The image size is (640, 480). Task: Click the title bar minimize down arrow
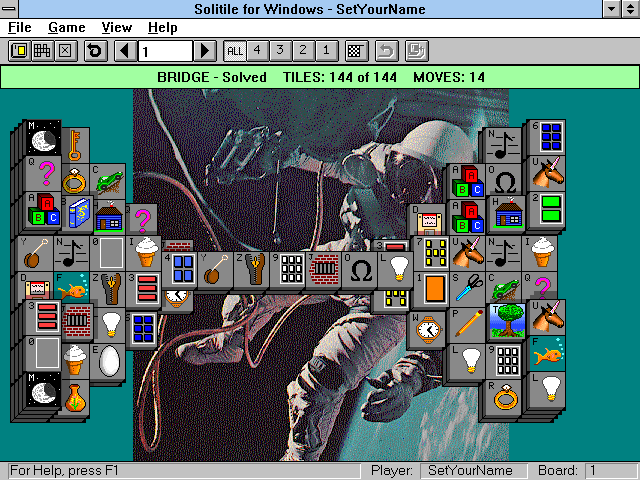tap(611, 9)
